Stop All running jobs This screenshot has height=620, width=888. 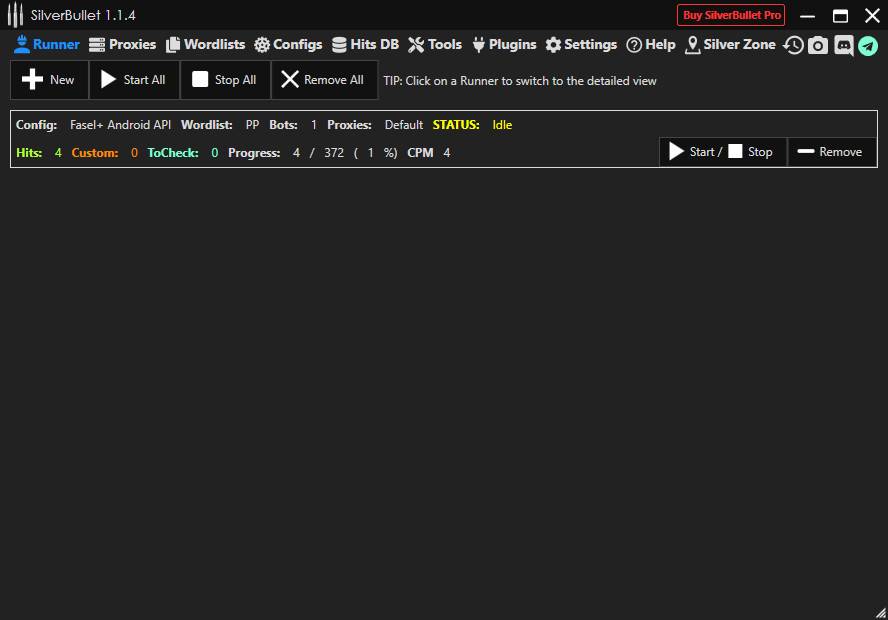pyautogui.click(x=224, y=80)
